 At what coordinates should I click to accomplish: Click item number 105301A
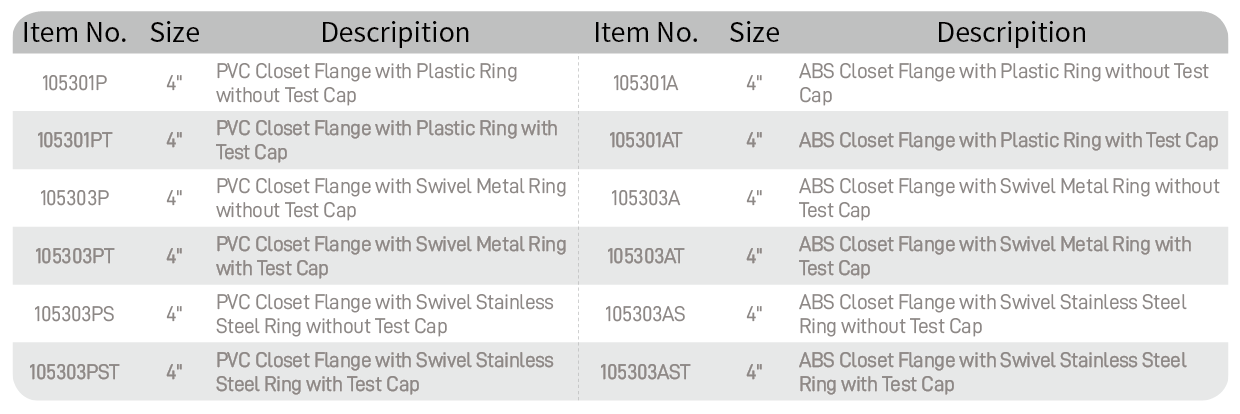pos(645,84)
